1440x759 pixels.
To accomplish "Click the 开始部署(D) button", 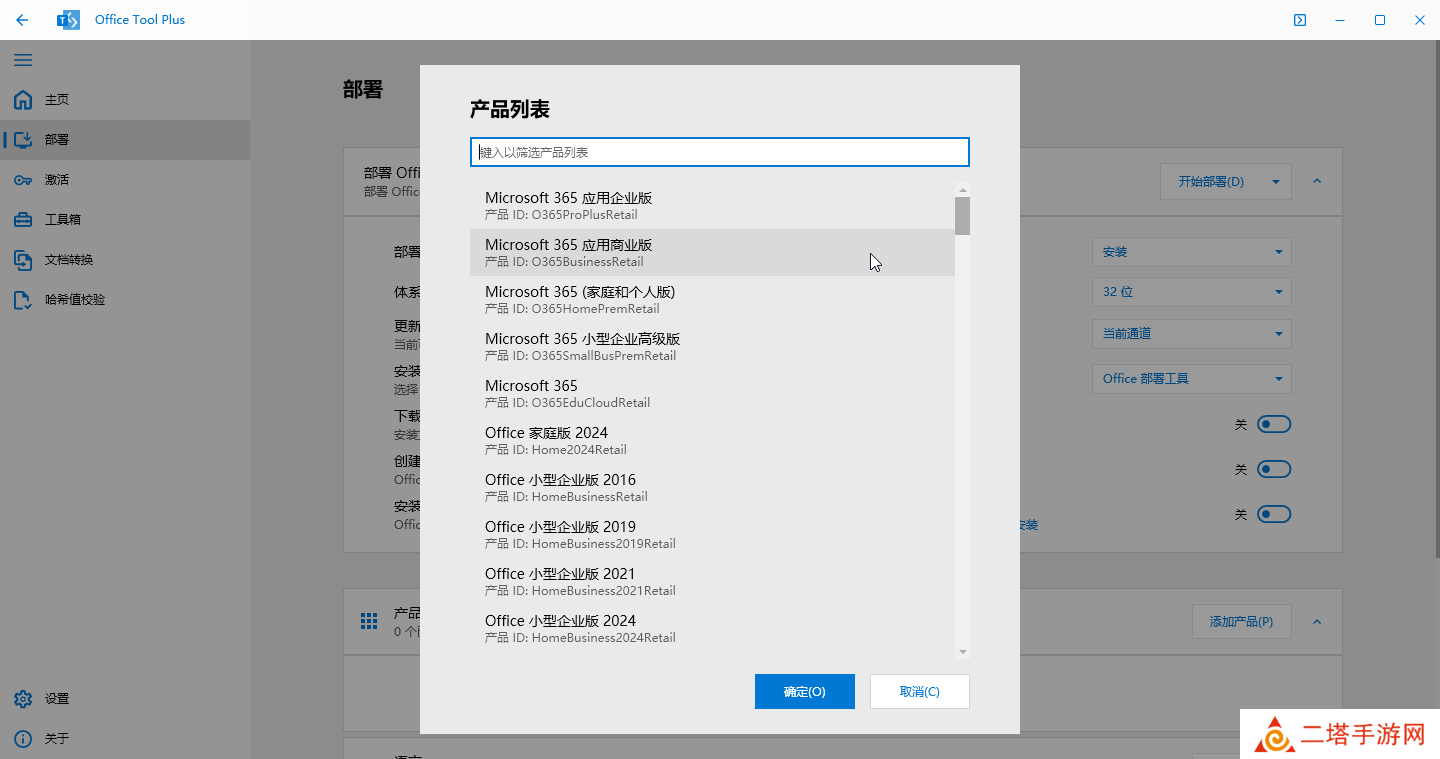I will tap(1210, 182).
